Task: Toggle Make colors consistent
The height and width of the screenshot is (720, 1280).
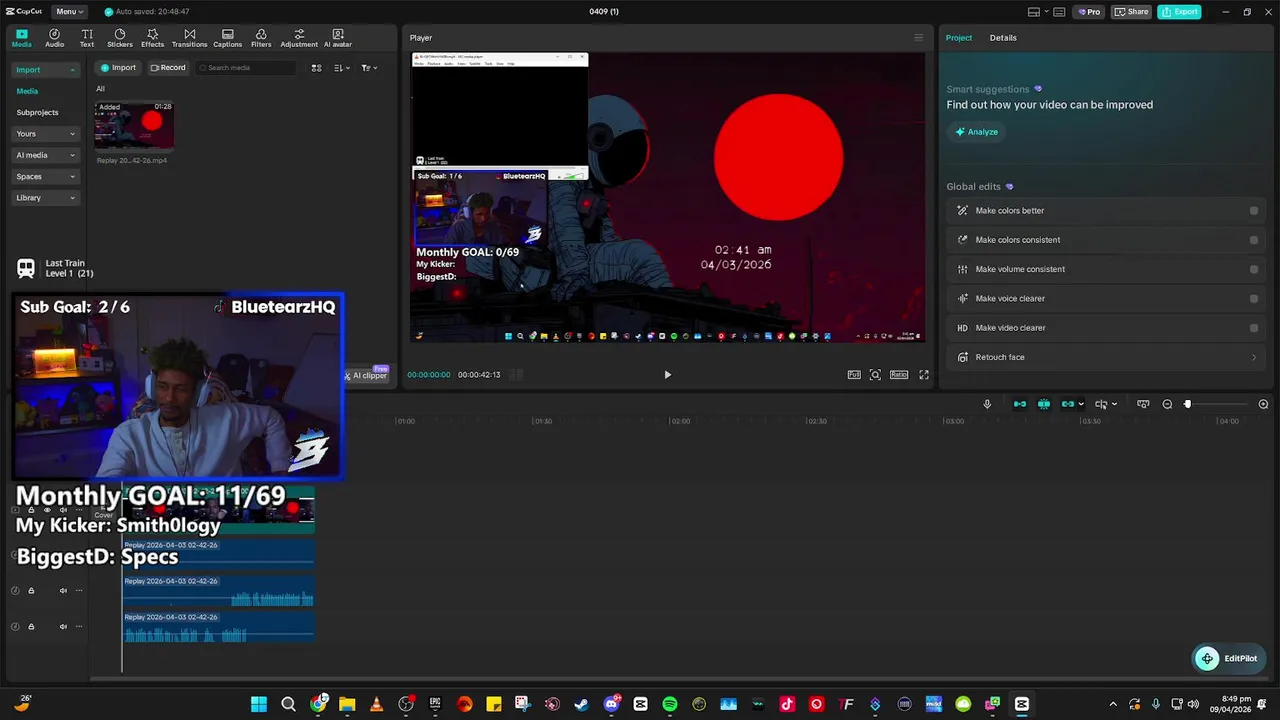Action: point(1253,240)
